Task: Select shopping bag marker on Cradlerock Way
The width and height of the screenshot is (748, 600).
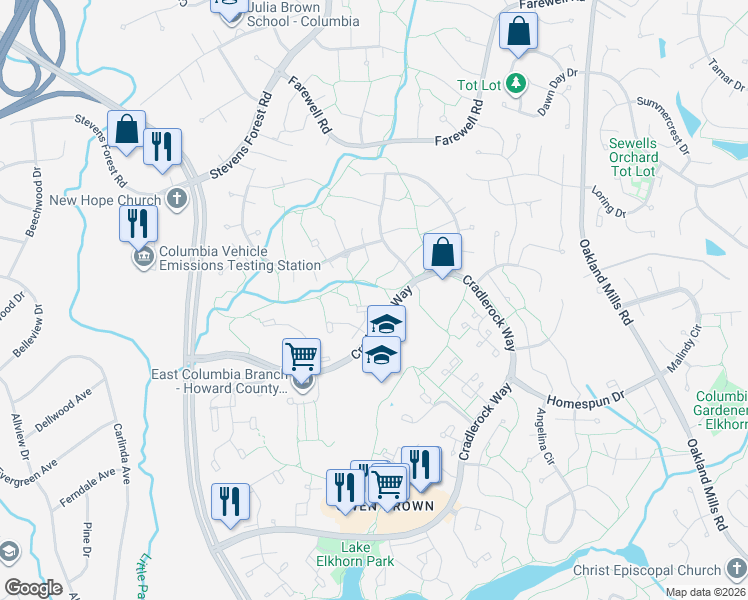Action: point(442,252)
